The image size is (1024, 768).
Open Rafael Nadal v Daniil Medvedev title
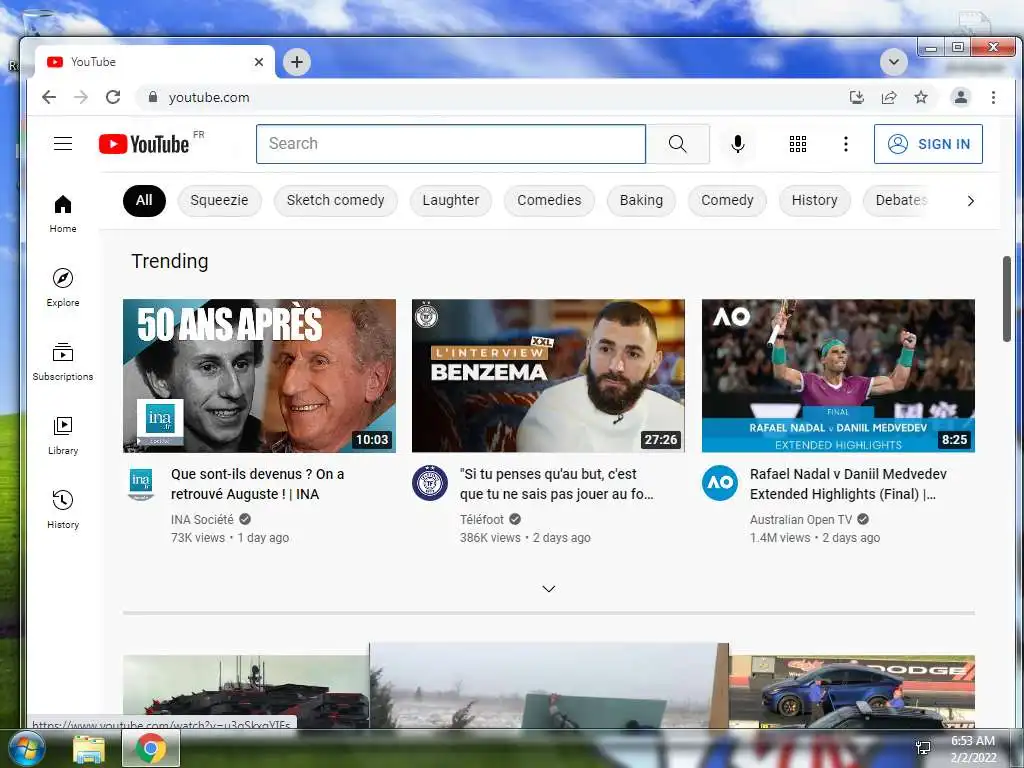click(x=848, y=484)
